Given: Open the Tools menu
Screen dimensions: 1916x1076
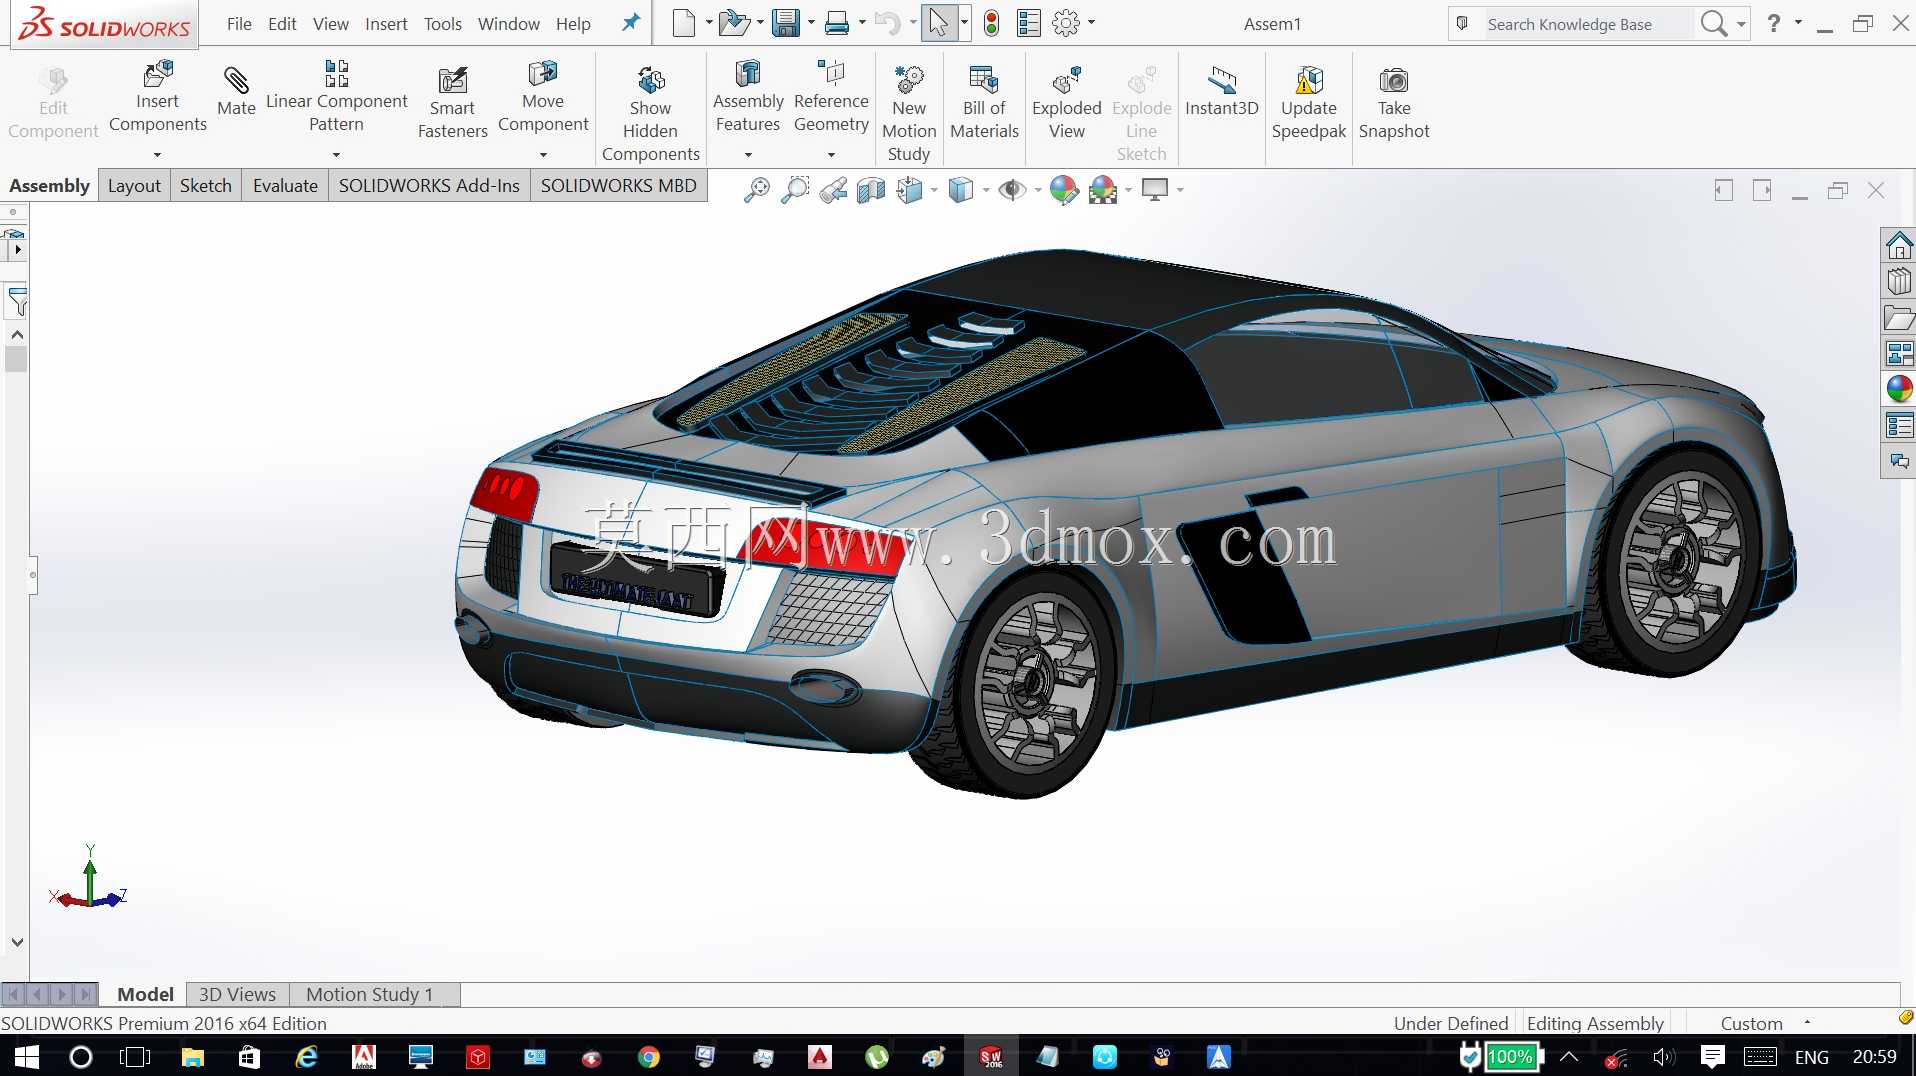Looking at the screenshot, I should pos(442,24).
